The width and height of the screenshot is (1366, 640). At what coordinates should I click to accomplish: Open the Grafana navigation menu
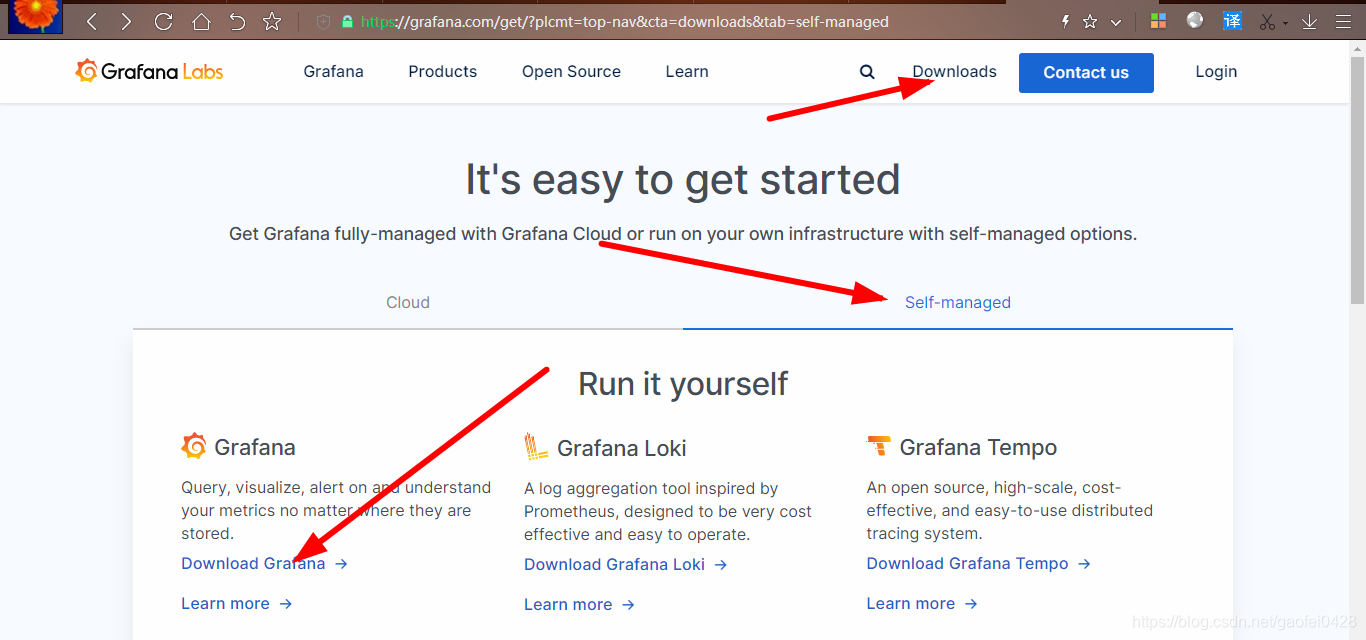tap(334, 72)
